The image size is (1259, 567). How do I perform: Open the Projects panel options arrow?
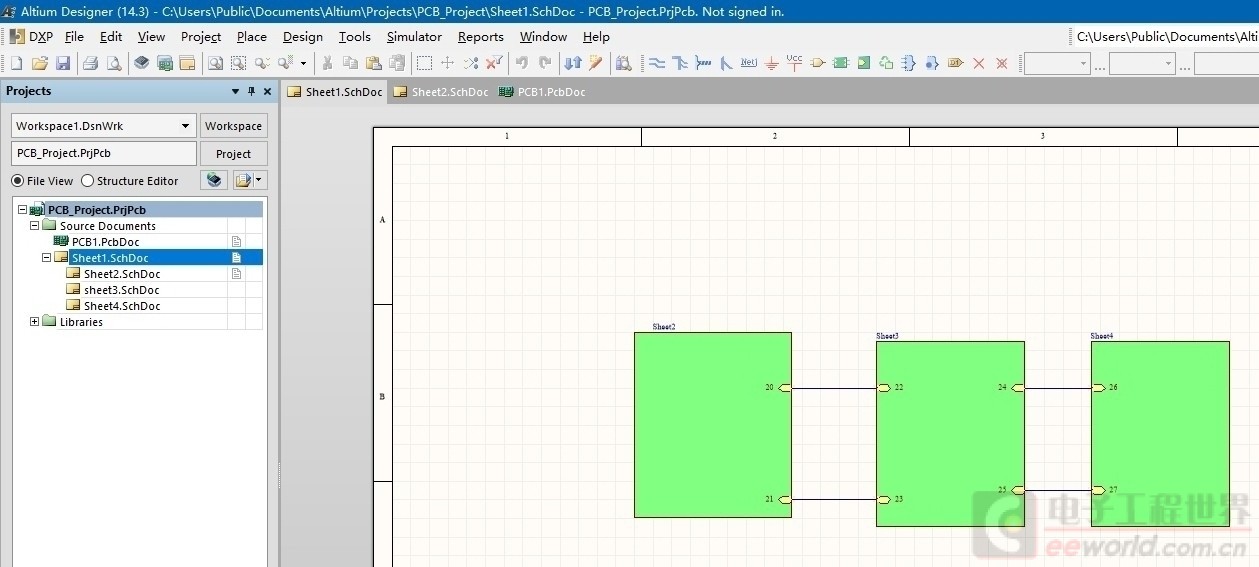[236, 91]
